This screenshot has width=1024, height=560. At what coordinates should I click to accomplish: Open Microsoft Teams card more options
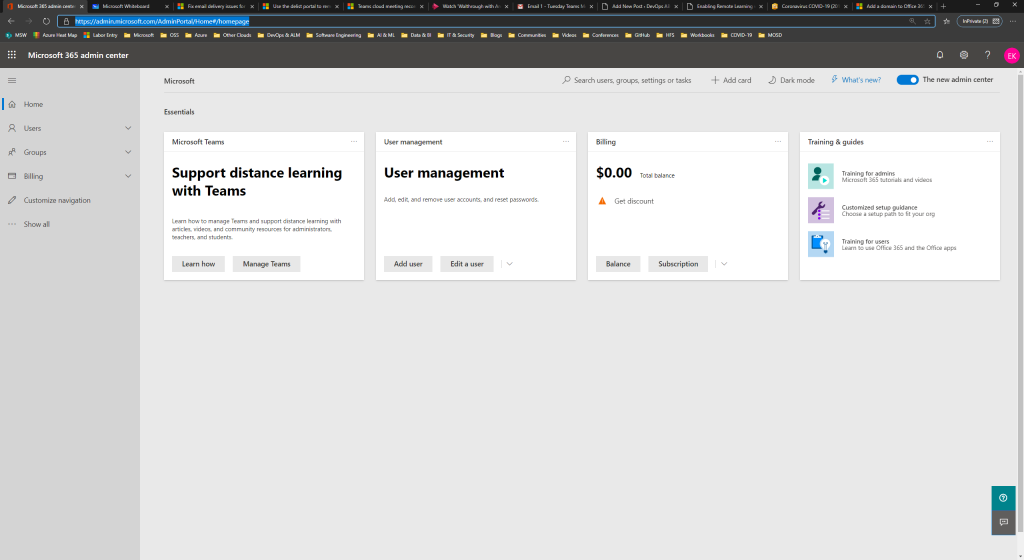coord(353,142)
